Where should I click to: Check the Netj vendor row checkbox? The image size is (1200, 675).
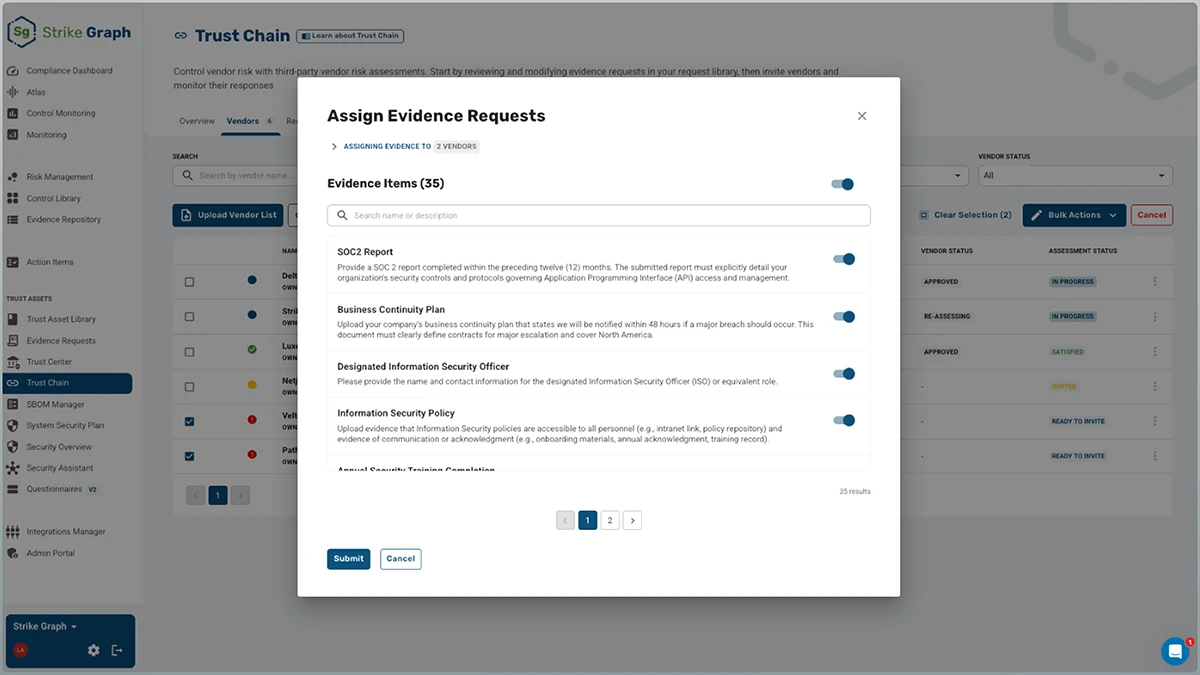point(190,386)
